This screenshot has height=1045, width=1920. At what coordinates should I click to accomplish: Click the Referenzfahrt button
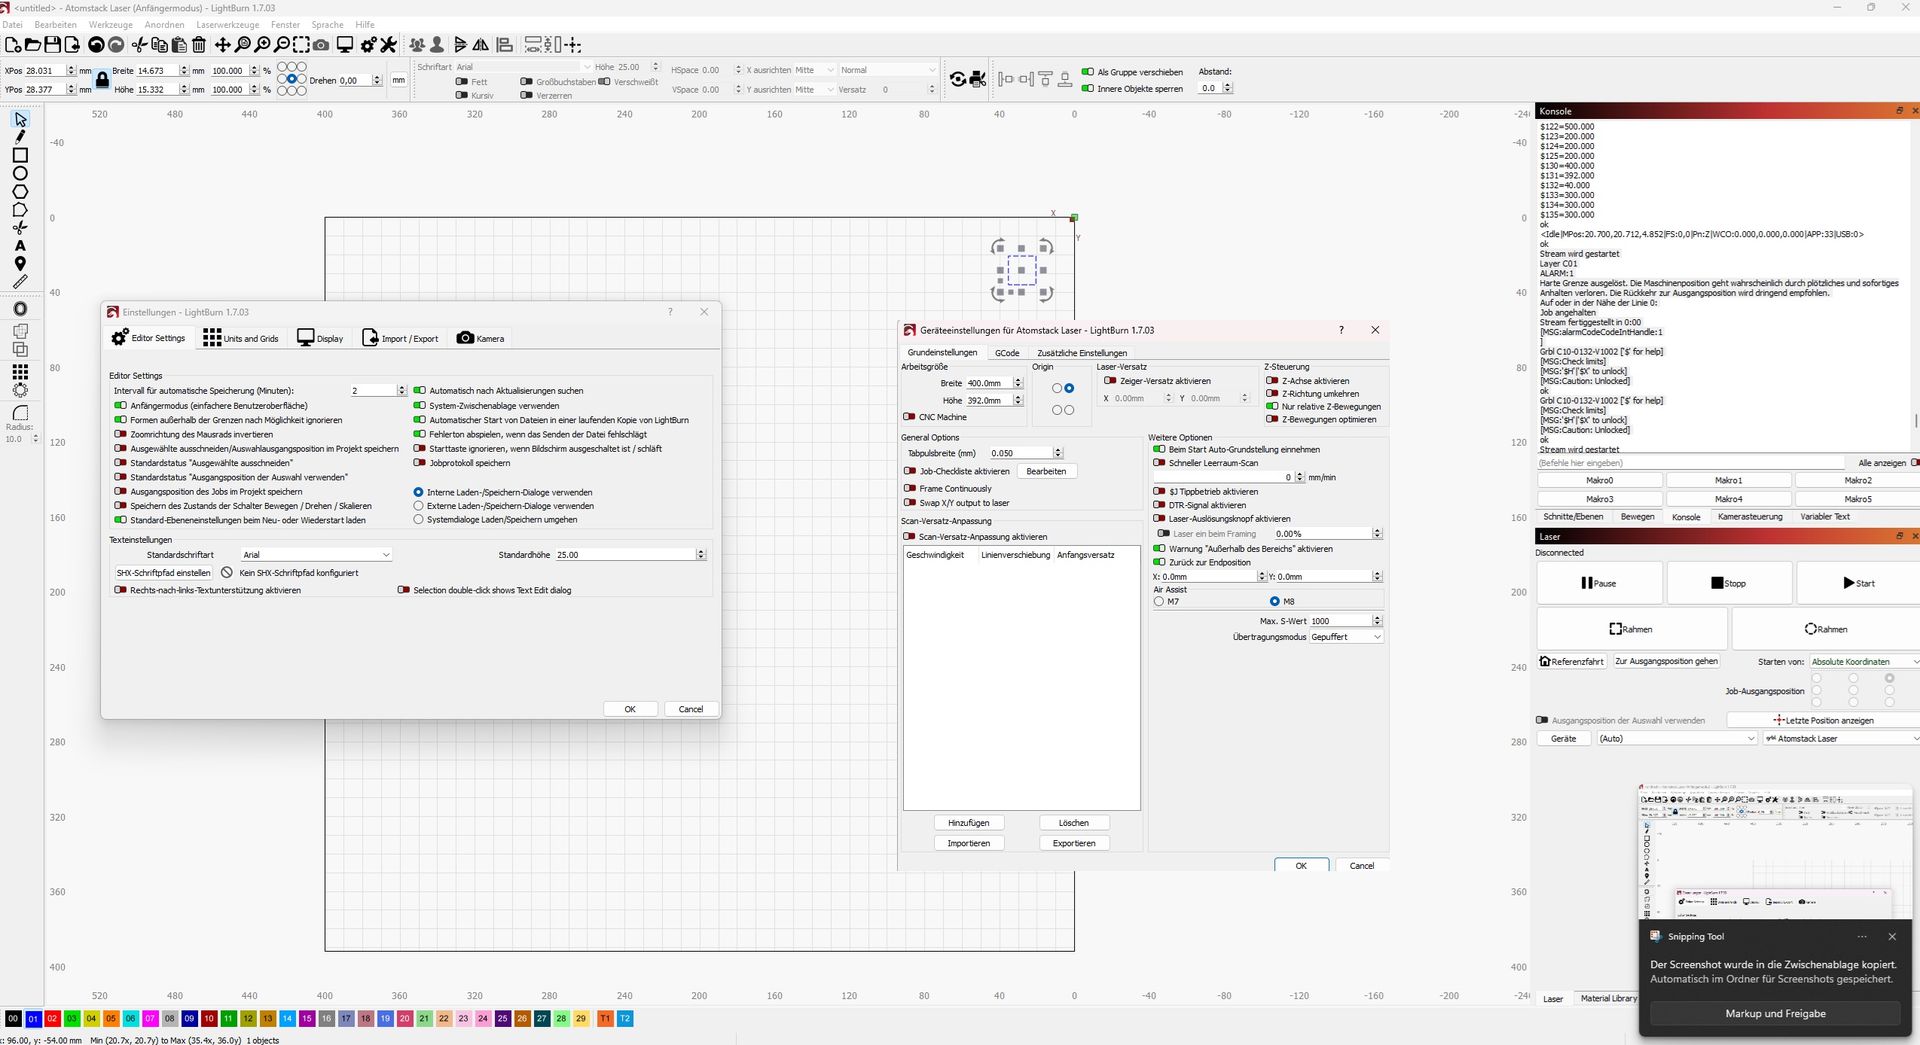pos(1573,661)
